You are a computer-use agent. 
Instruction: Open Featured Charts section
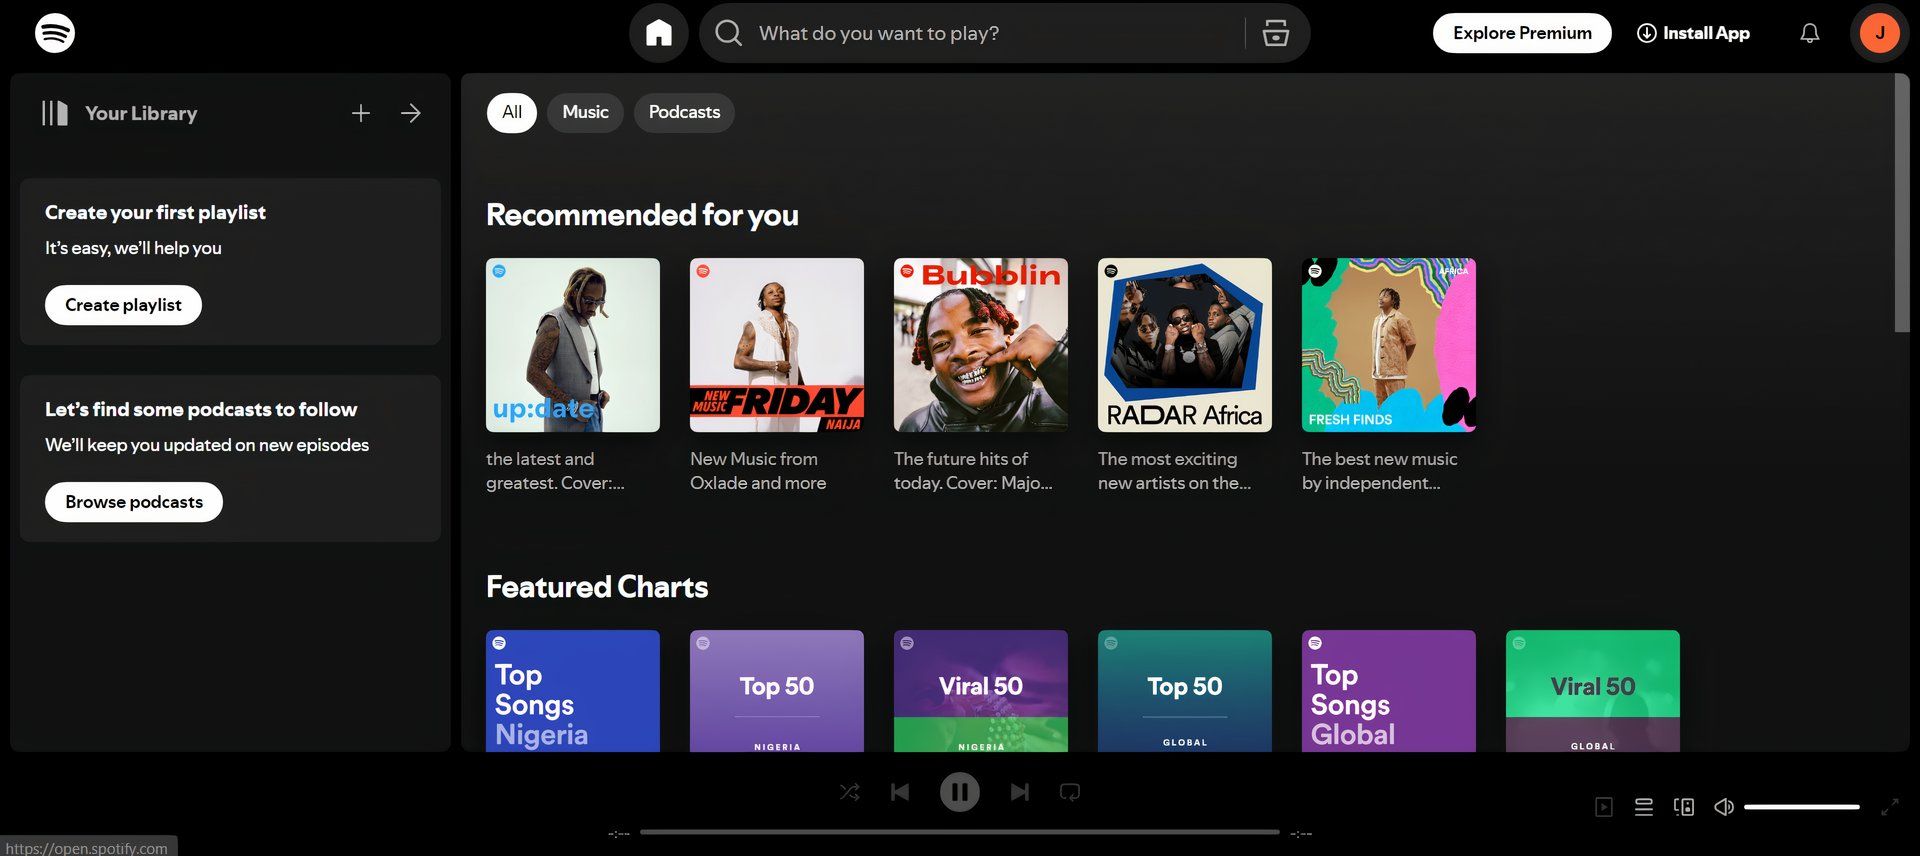pos(597,587)
